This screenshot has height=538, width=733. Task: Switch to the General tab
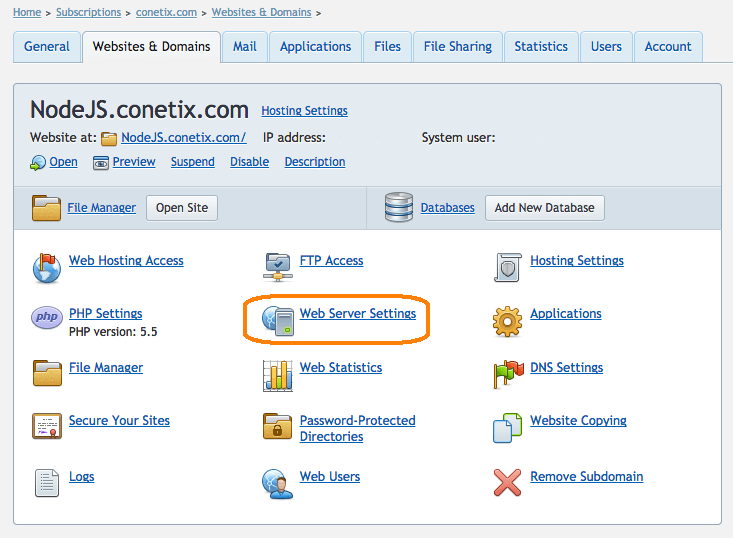(47, 47)
